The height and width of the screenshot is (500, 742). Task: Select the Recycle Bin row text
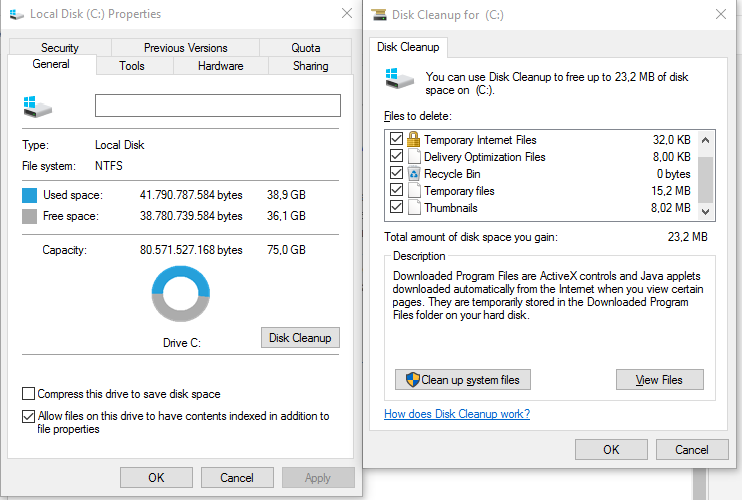pos(452,174)
